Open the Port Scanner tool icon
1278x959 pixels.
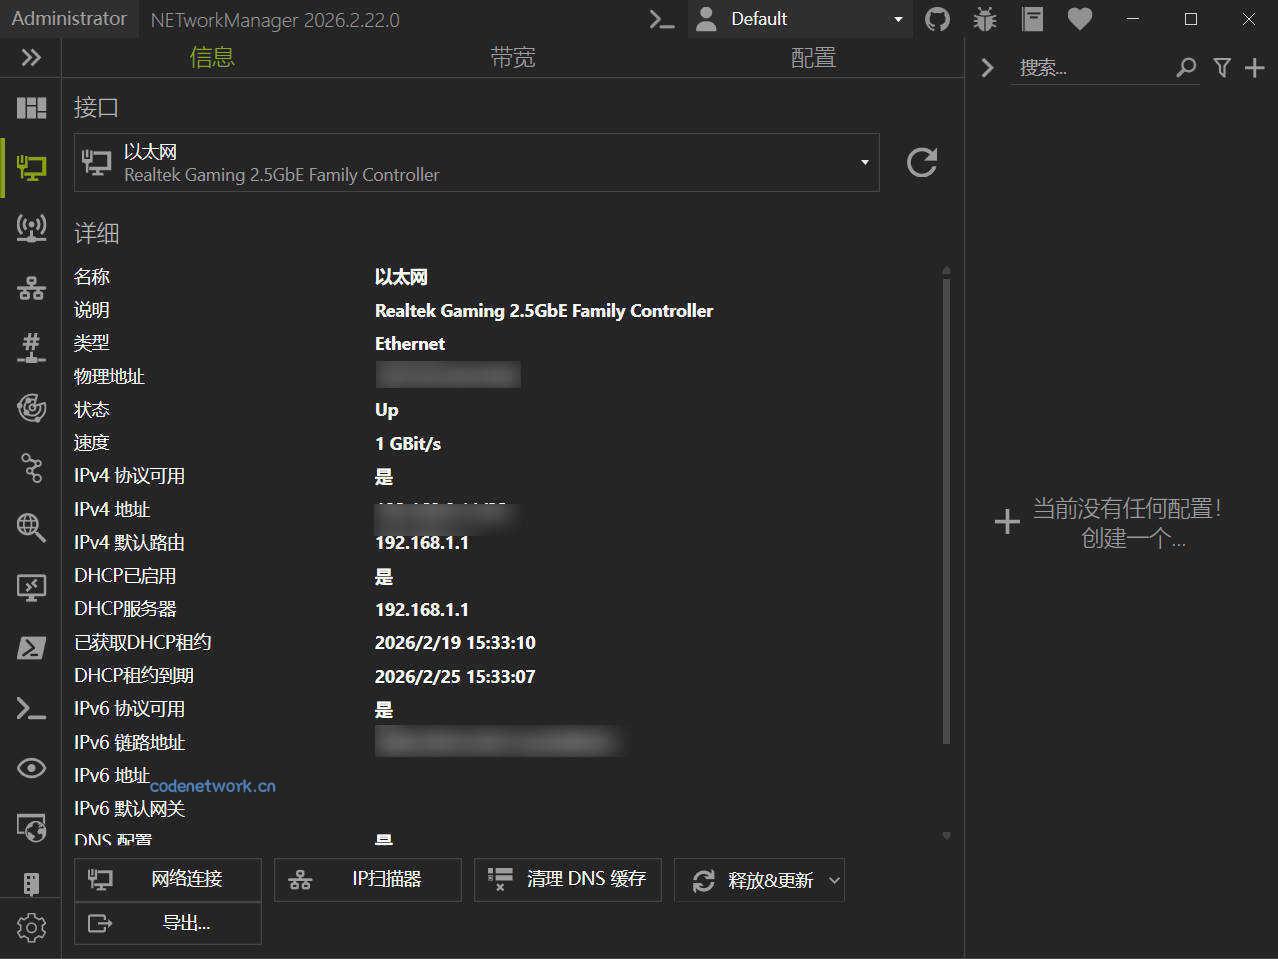pos(30,347)
